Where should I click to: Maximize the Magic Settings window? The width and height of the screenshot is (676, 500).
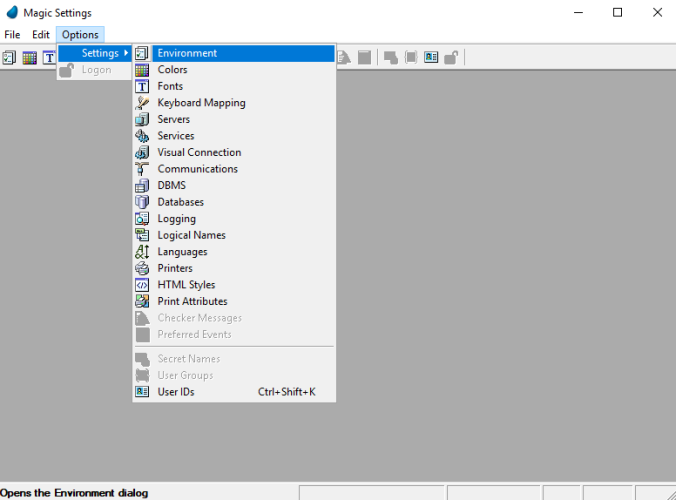[x=617, y=12]
